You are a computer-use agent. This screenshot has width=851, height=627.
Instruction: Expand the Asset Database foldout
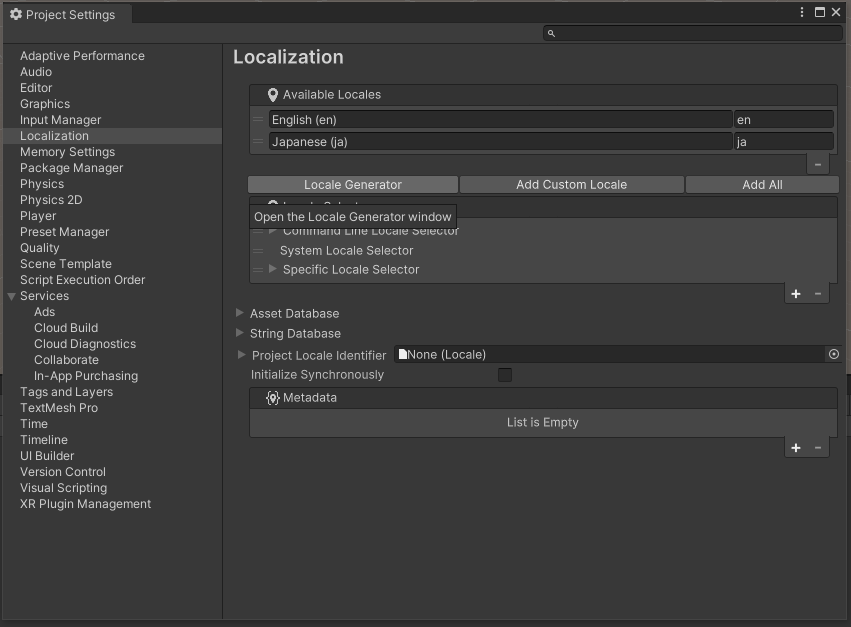point(240,313)
